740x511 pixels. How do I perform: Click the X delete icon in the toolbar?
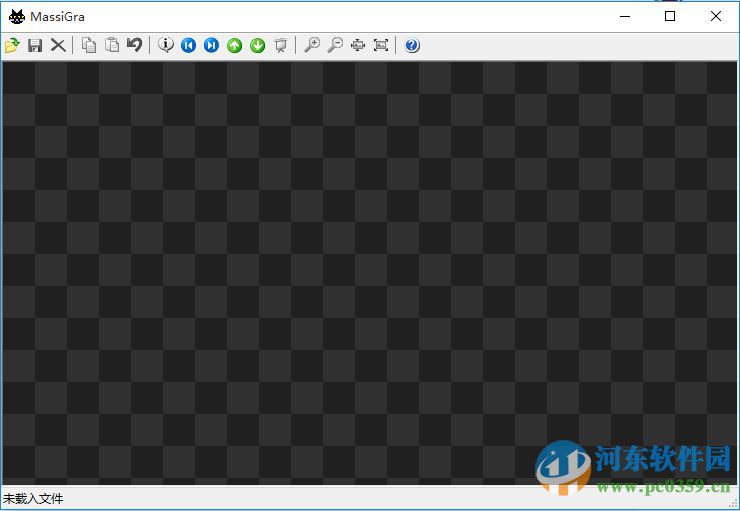pos(58,45)
